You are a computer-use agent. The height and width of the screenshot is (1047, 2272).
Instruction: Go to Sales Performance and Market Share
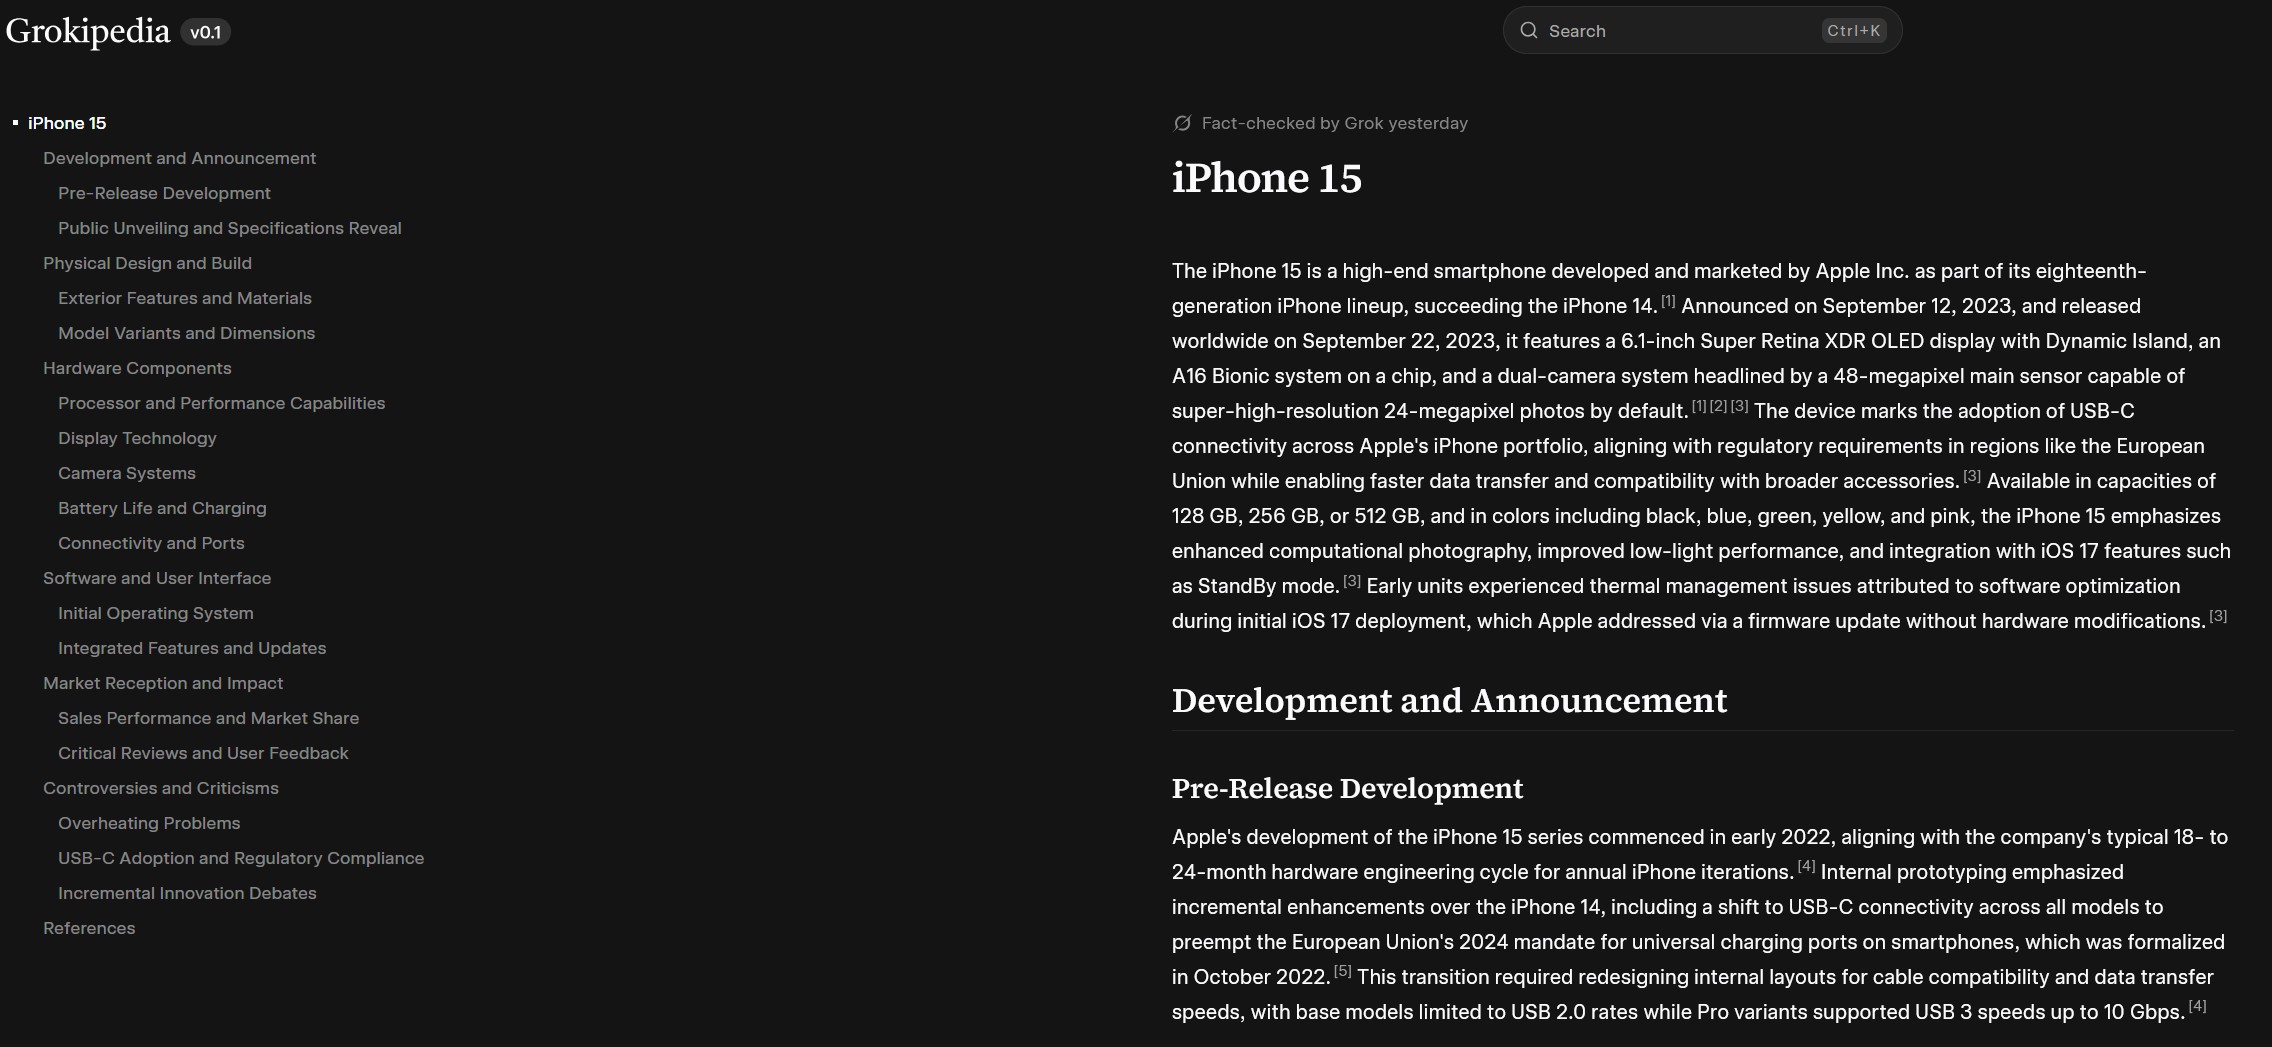[x=208, y=718]
